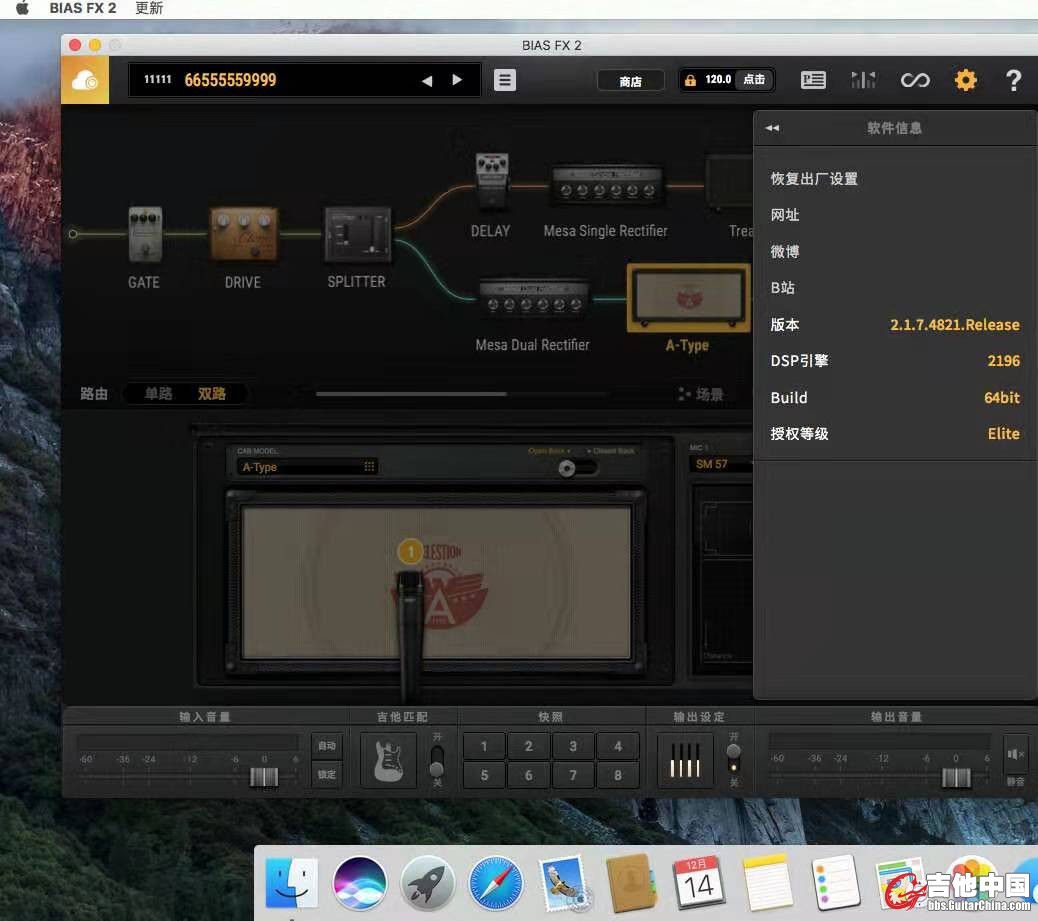This screenshot has height=921, width=1038.
Task: Switch routing to 双路 dual path
Action: coord(212,394)
